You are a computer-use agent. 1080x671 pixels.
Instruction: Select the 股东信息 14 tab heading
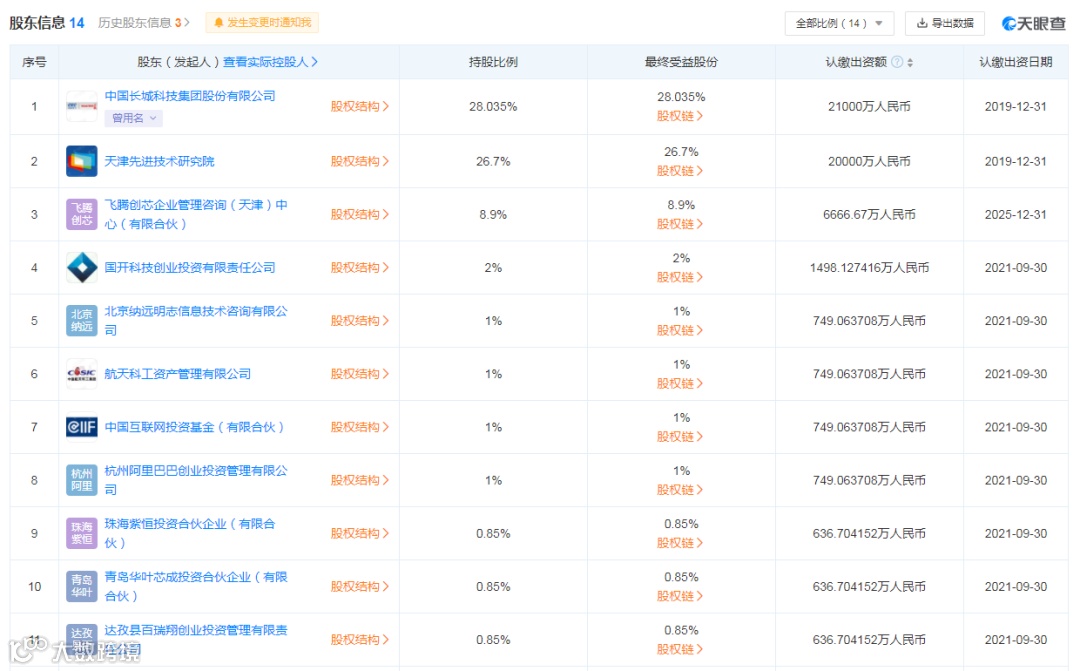[x=47, y=23]
